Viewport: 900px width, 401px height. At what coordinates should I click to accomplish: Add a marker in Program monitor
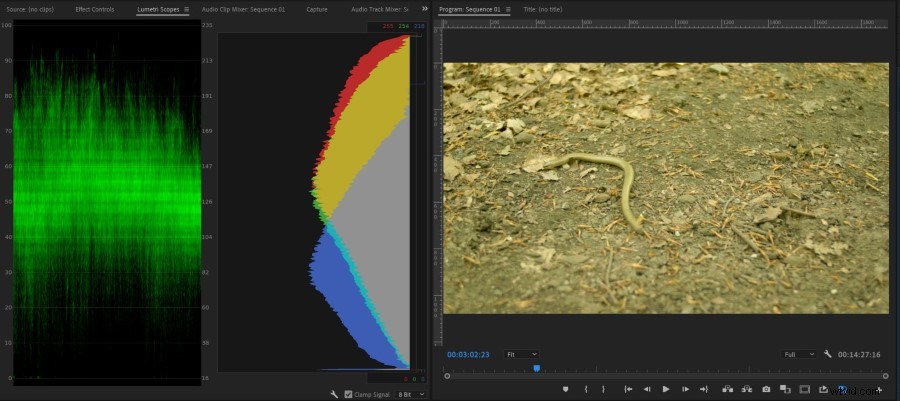[x=565, y=389]
